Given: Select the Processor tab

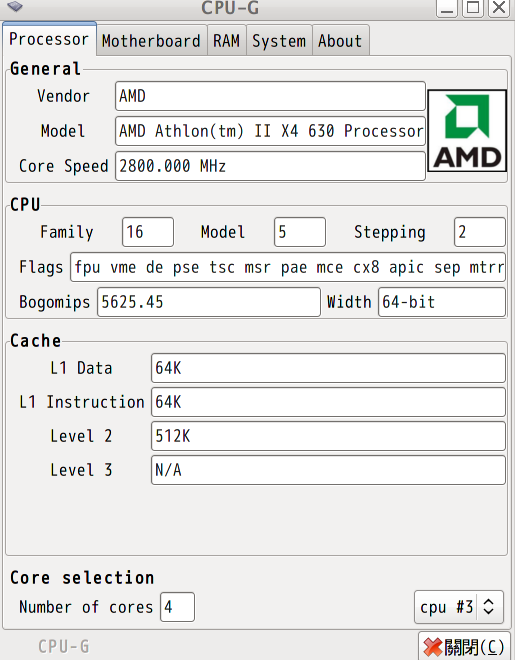Looking at the screenshot, I should tap(49, 39).
